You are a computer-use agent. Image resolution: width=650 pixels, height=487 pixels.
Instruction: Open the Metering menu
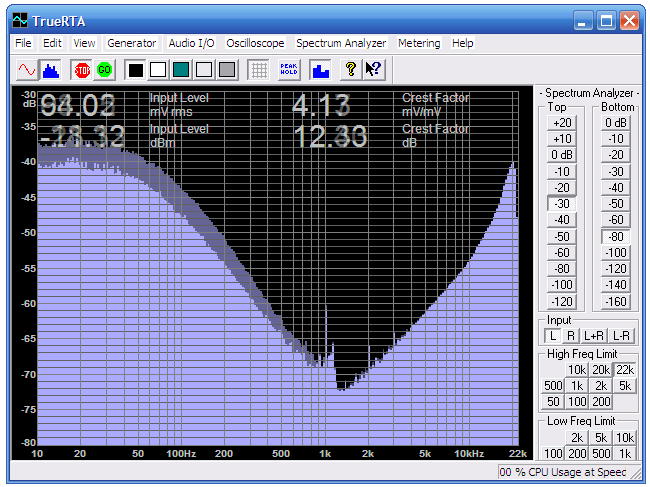(418, 43)
